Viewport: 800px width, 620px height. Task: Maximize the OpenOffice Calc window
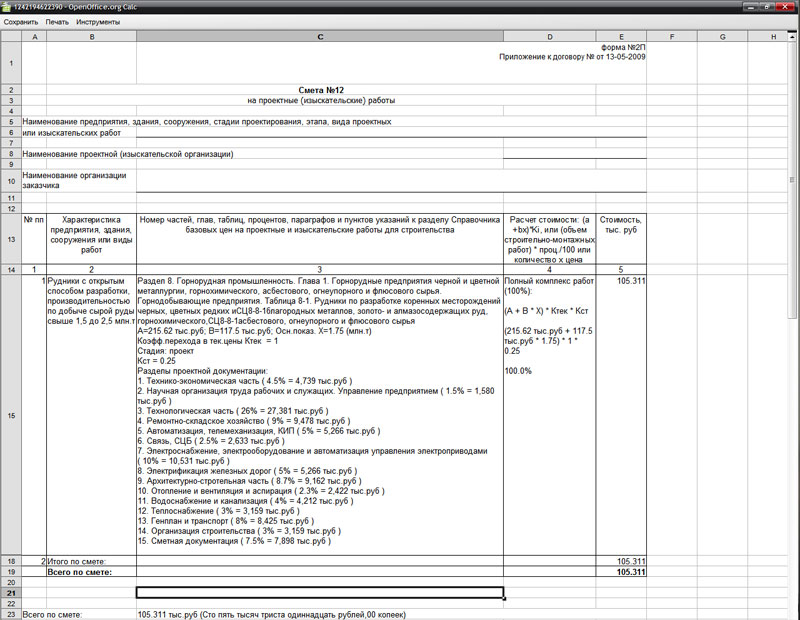pyautogui.click(x=767, y=7)
